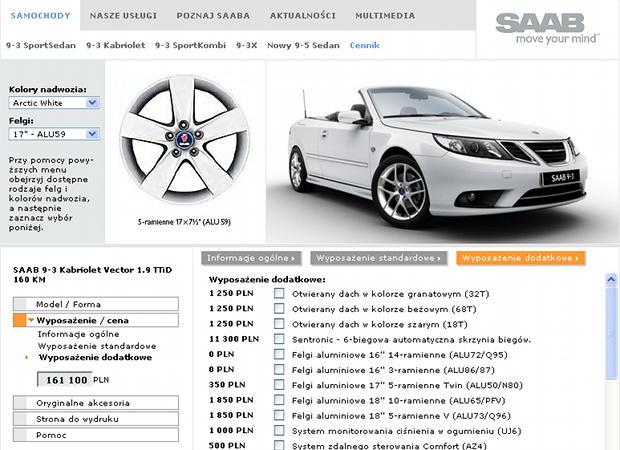Open the Samochody navigation tab
This screenshot has height=450, width=620.
40,16
